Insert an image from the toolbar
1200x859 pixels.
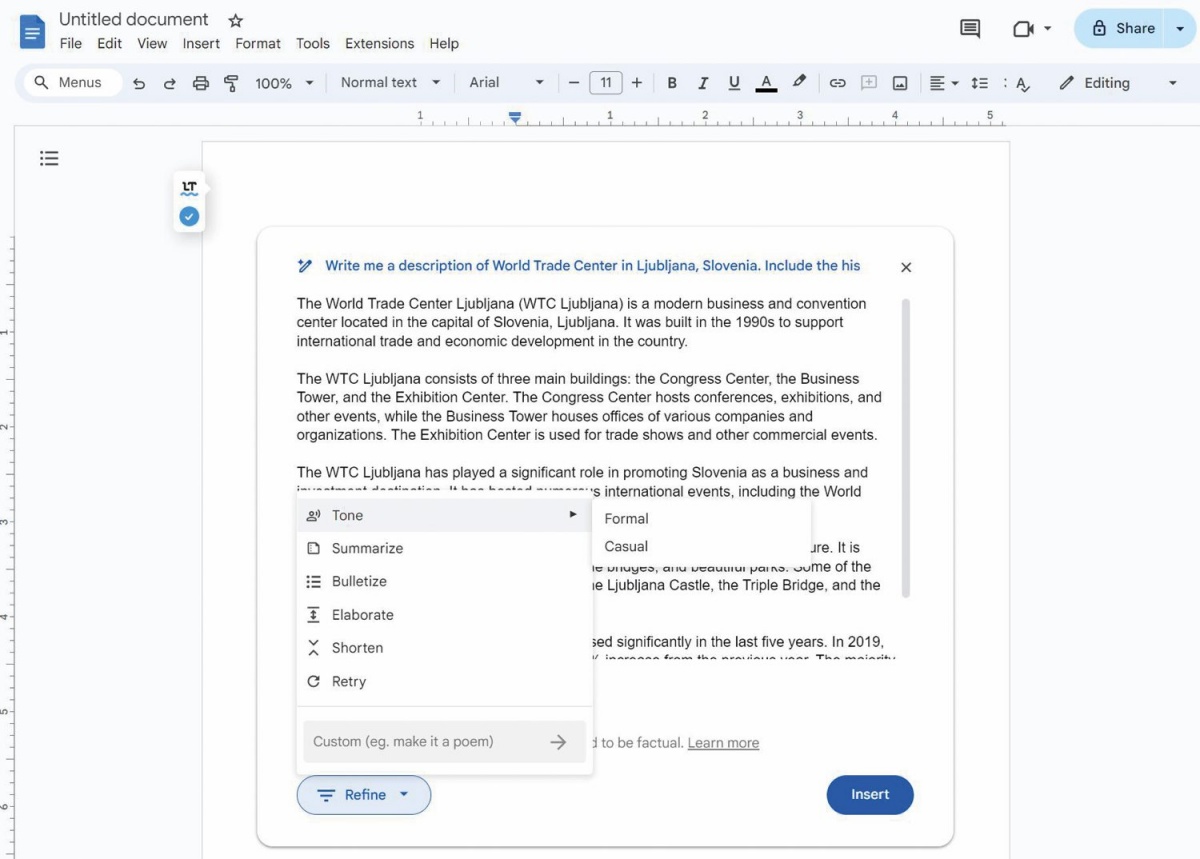[900, 83]
